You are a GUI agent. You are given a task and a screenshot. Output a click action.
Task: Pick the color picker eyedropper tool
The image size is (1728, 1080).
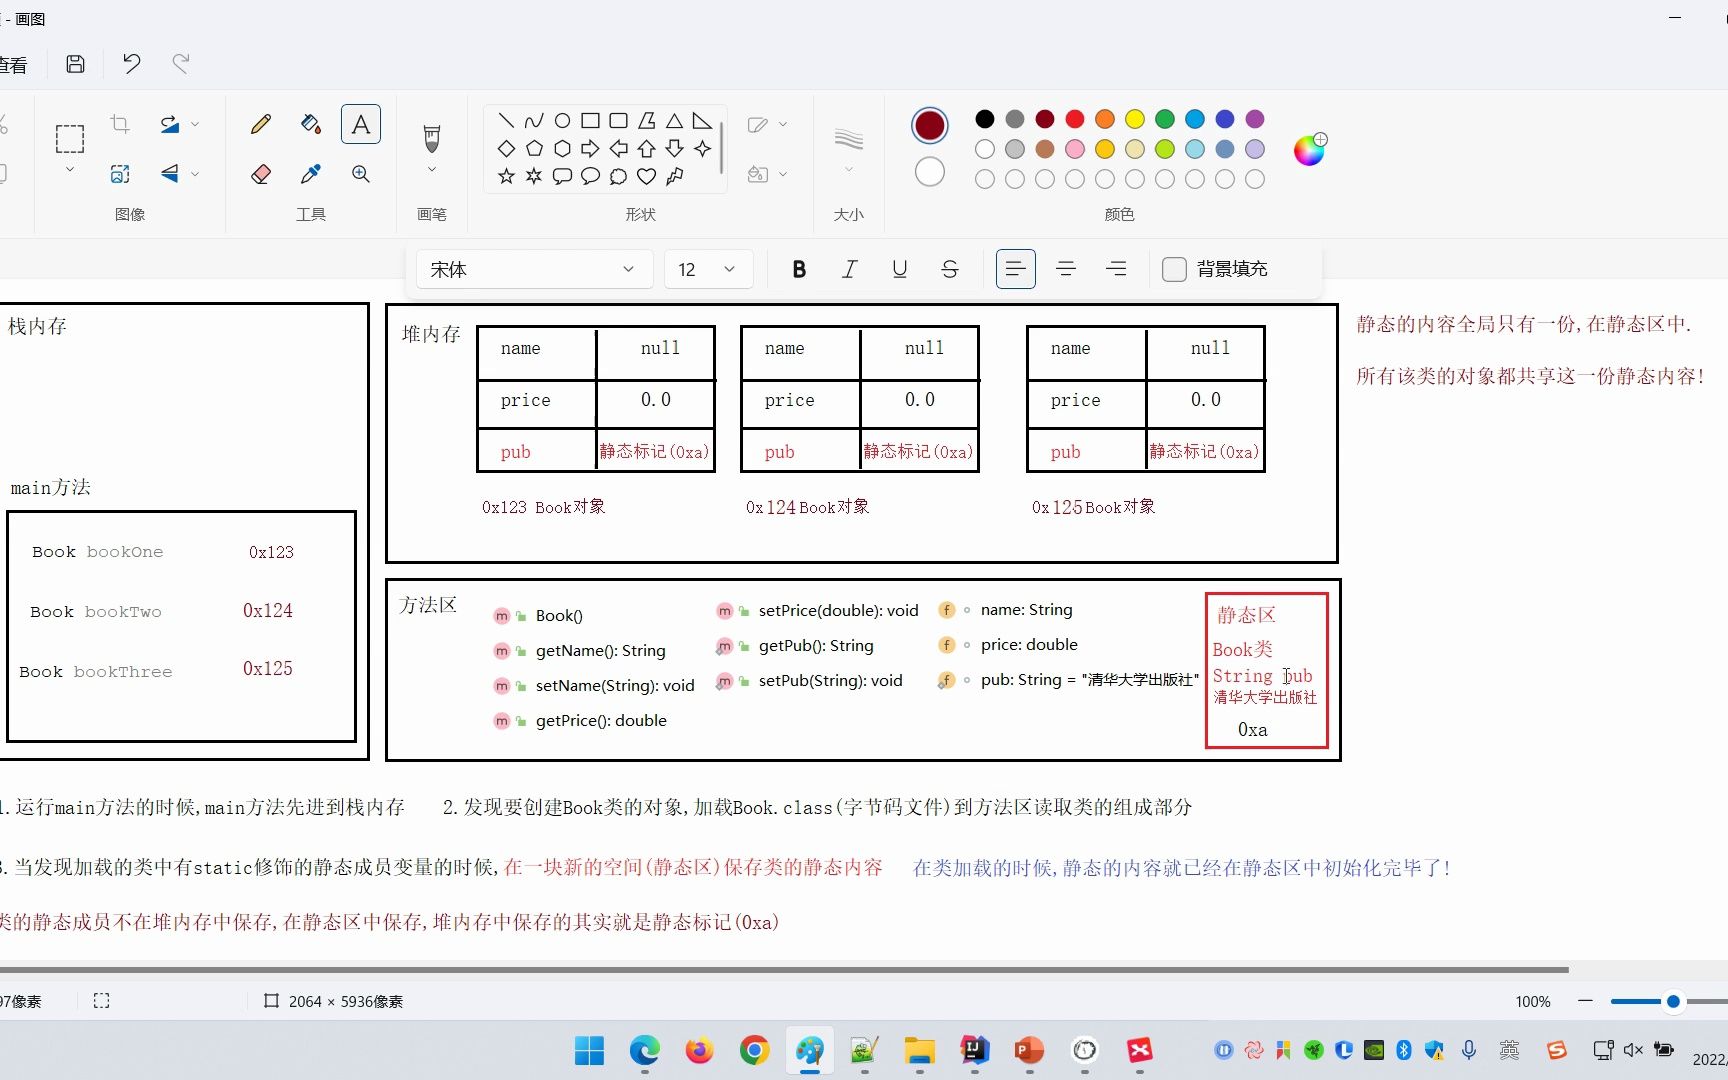click(x=311, y=174)
